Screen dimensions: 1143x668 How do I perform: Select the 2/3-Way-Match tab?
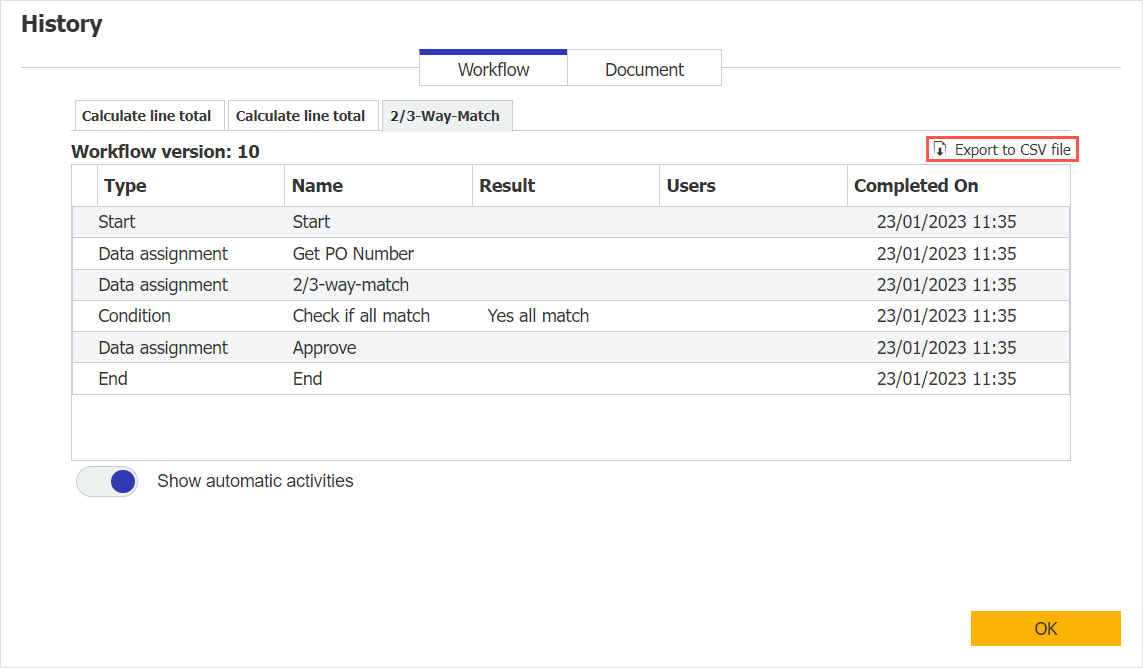[444, 115]
